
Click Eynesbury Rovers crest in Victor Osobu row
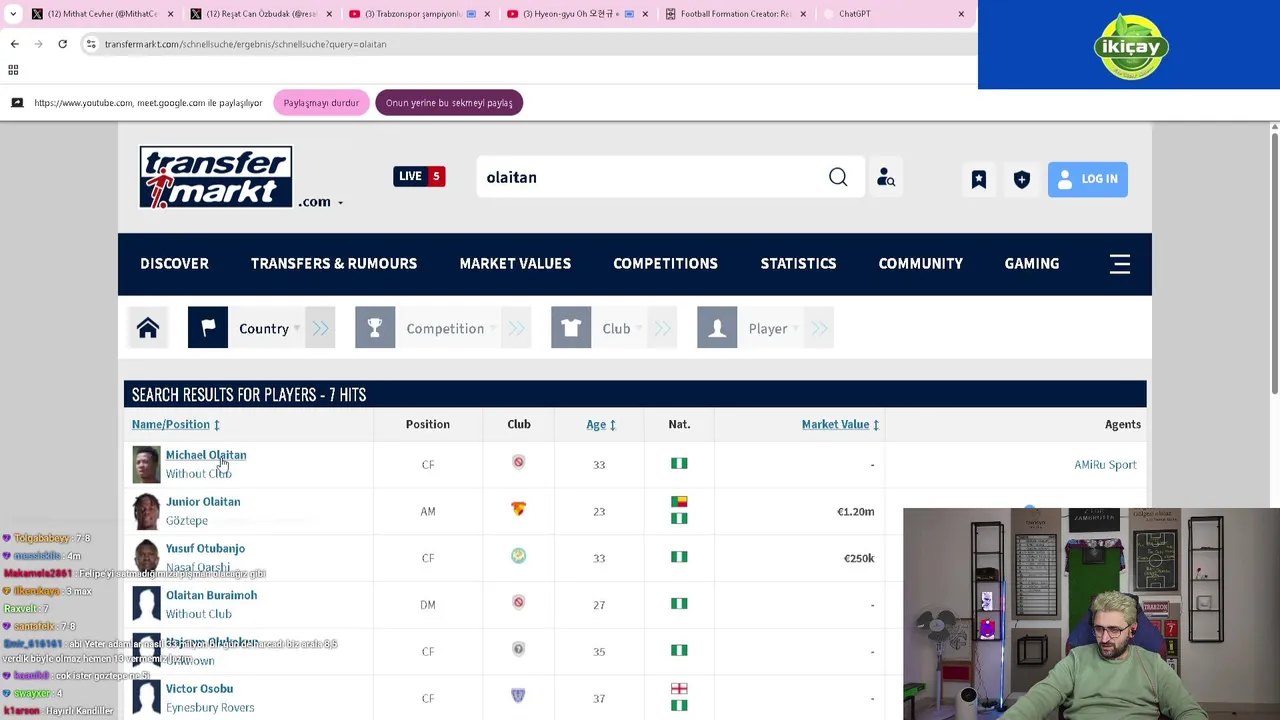[x=518, y=696]
